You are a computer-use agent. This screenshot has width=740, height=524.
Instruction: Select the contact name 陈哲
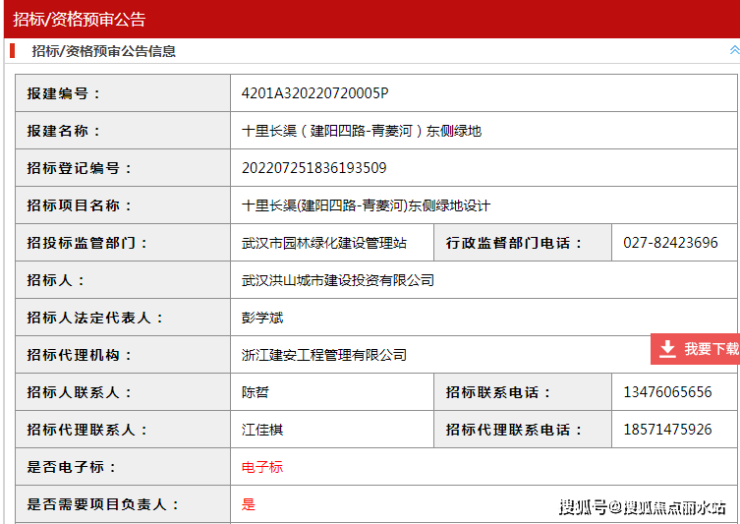[x=255, y=392]
